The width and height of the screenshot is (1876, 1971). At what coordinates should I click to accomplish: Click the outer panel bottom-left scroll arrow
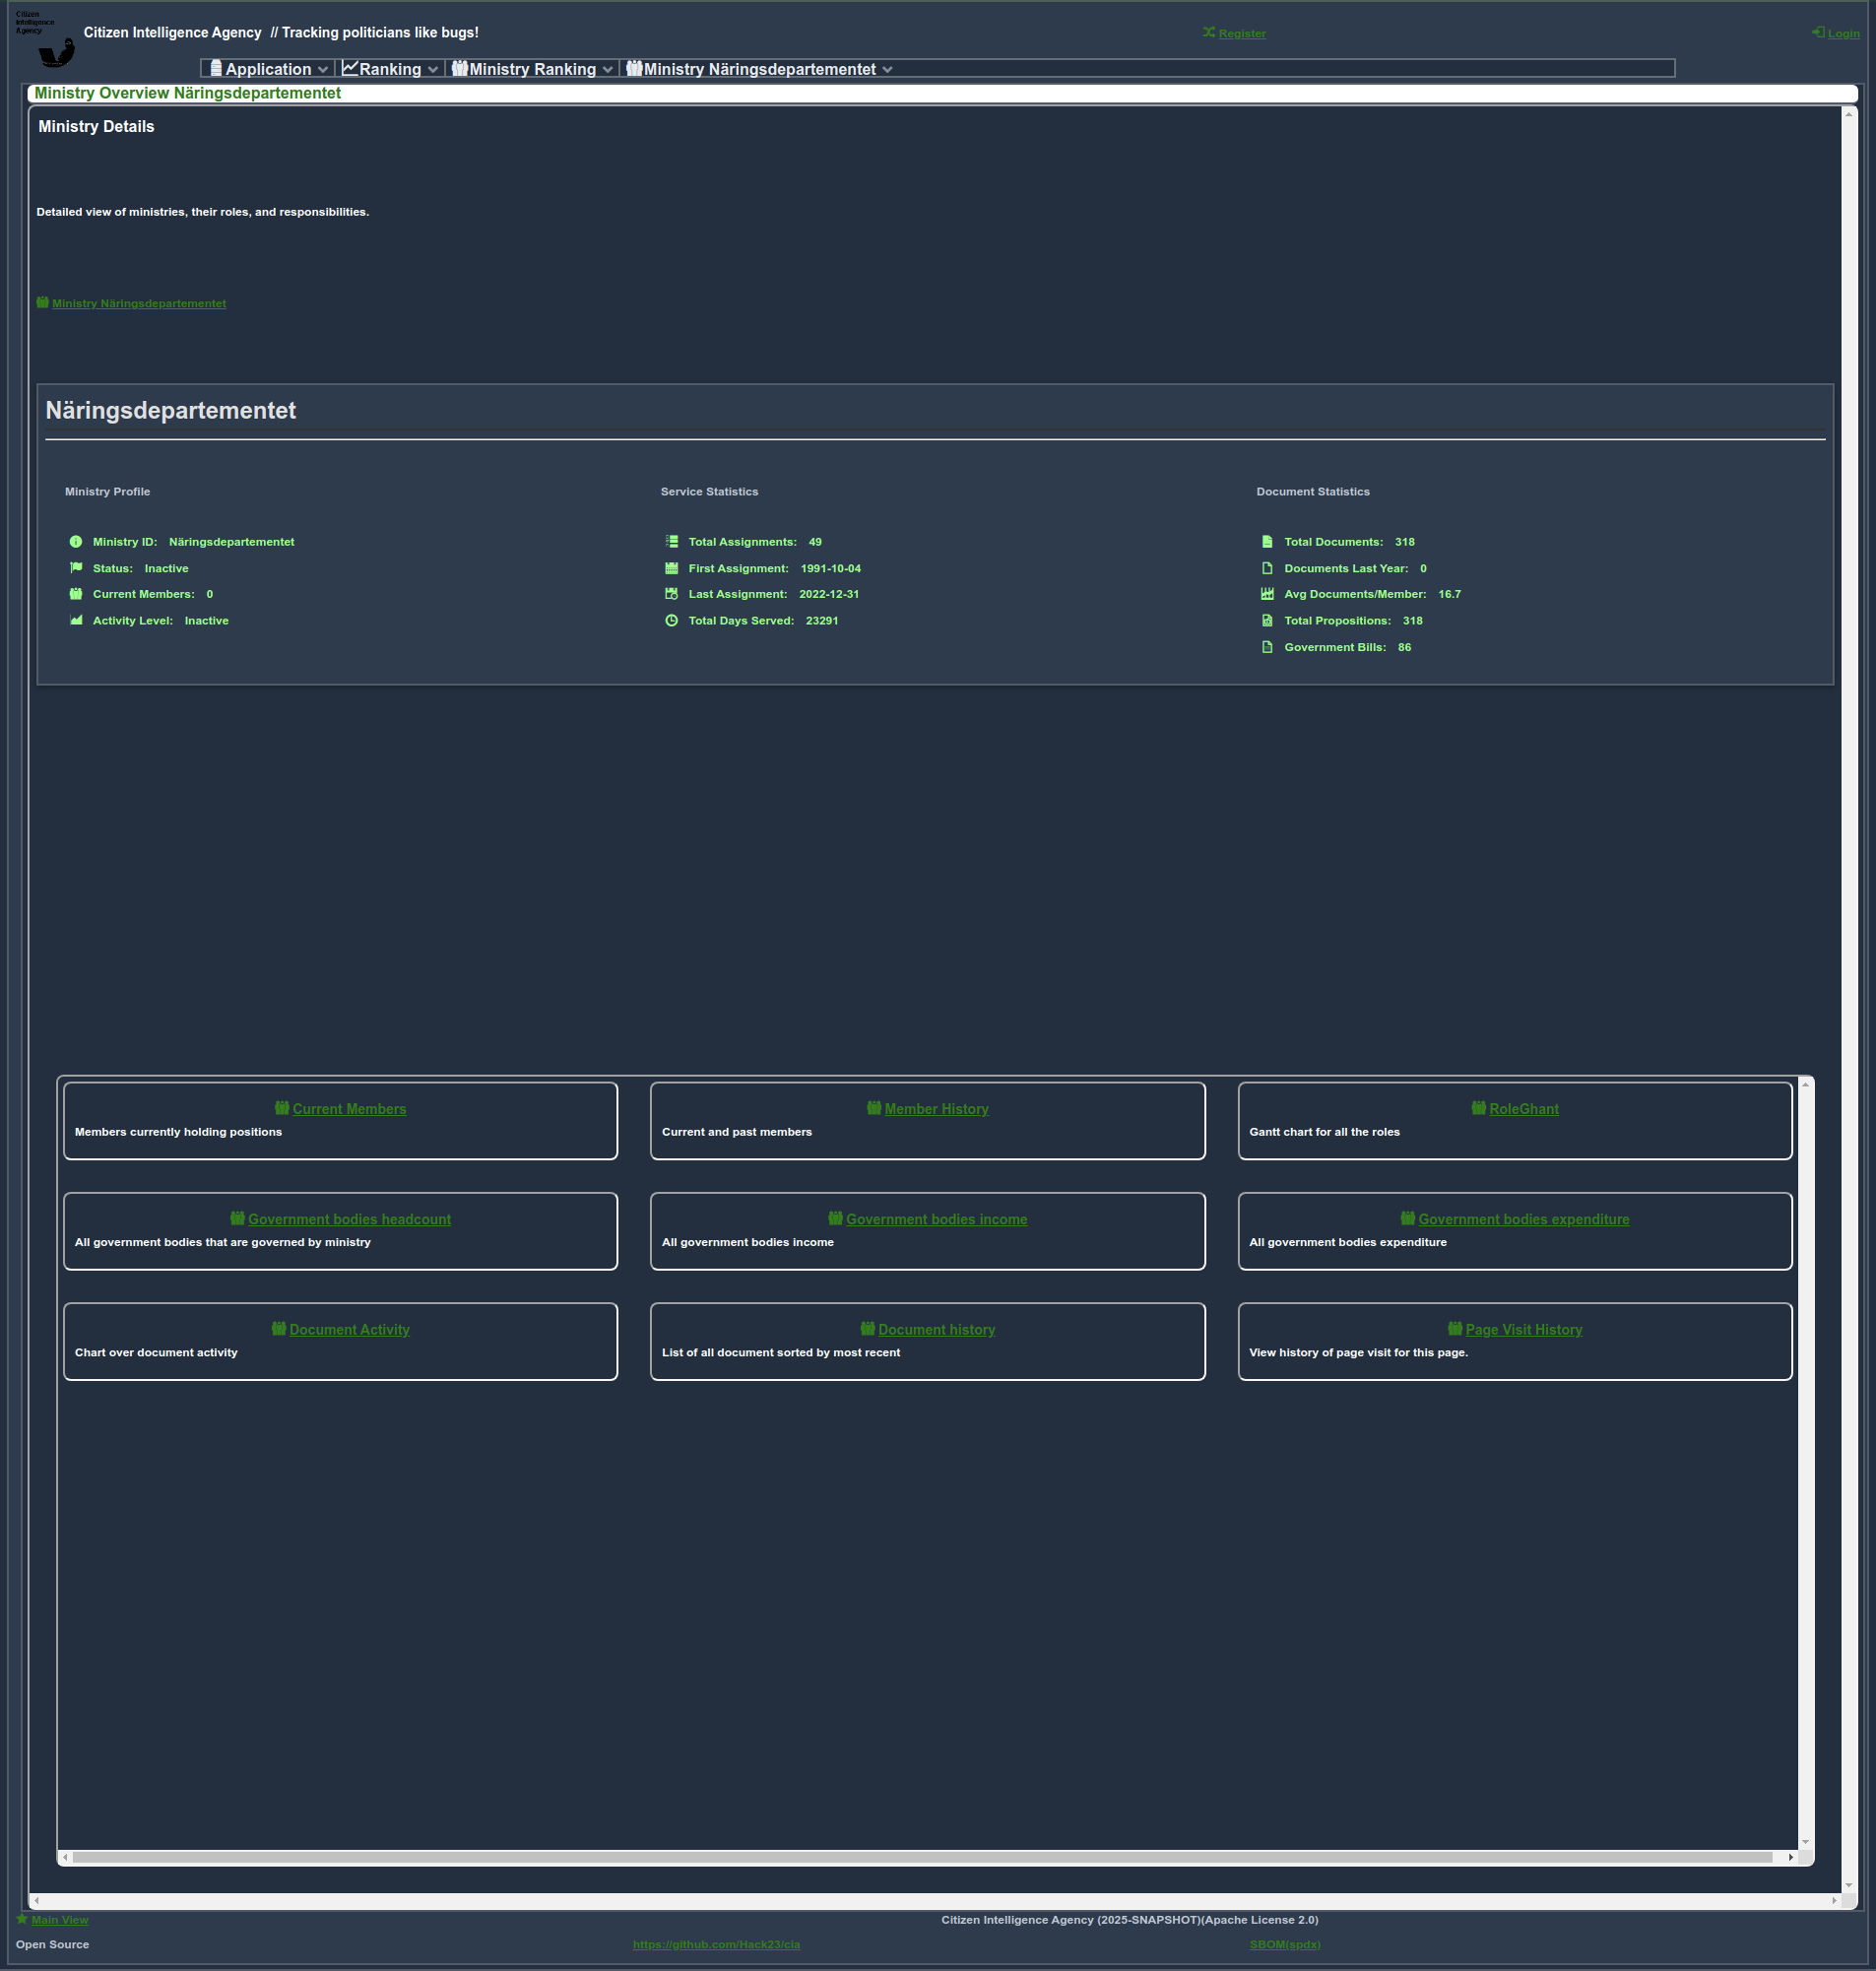(x=37, y=1900)
